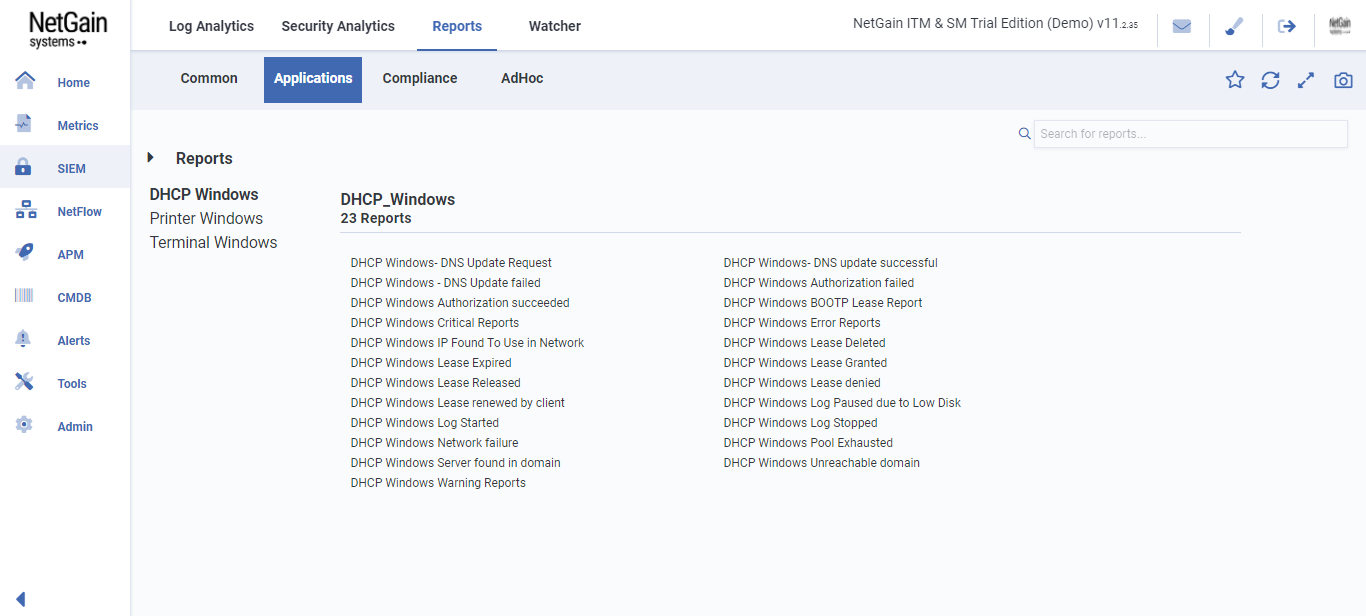Click the refresh icon
1366x616 pixels.
pos(1270,80)
